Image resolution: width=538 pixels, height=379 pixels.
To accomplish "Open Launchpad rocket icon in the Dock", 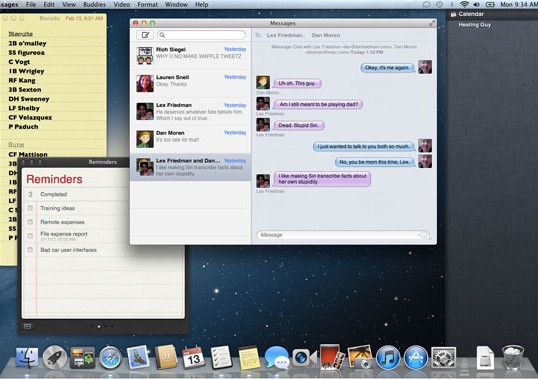I will (54, 357).
